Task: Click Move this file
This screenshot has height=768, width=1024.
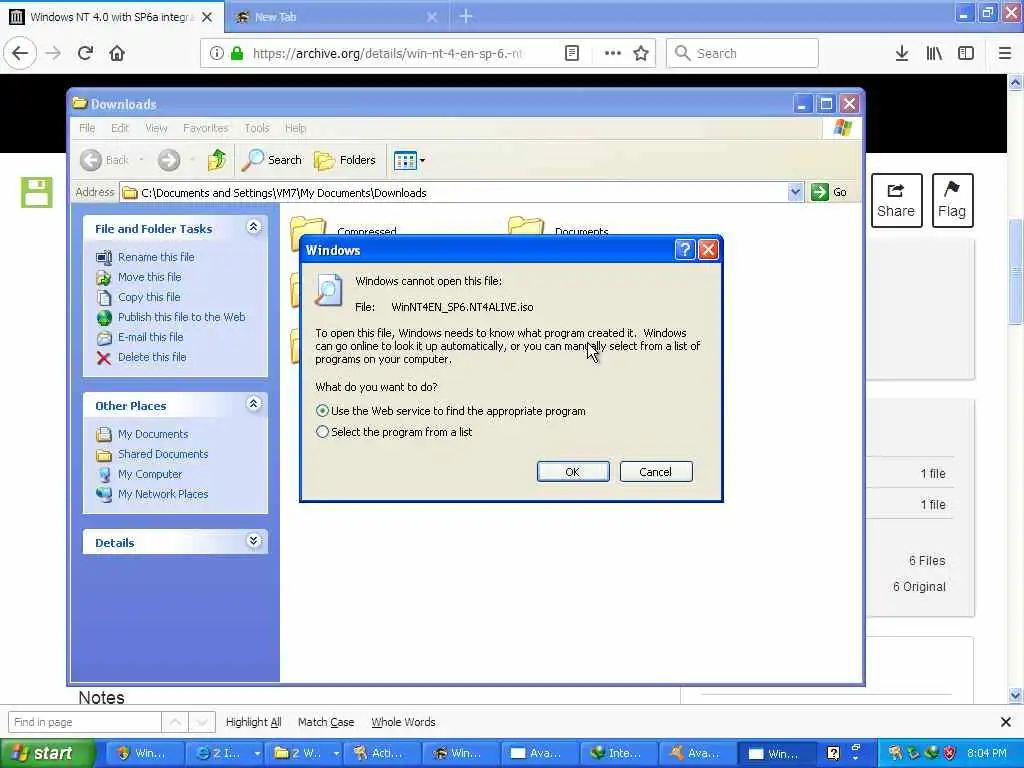Action: click(x=150, y=277)
